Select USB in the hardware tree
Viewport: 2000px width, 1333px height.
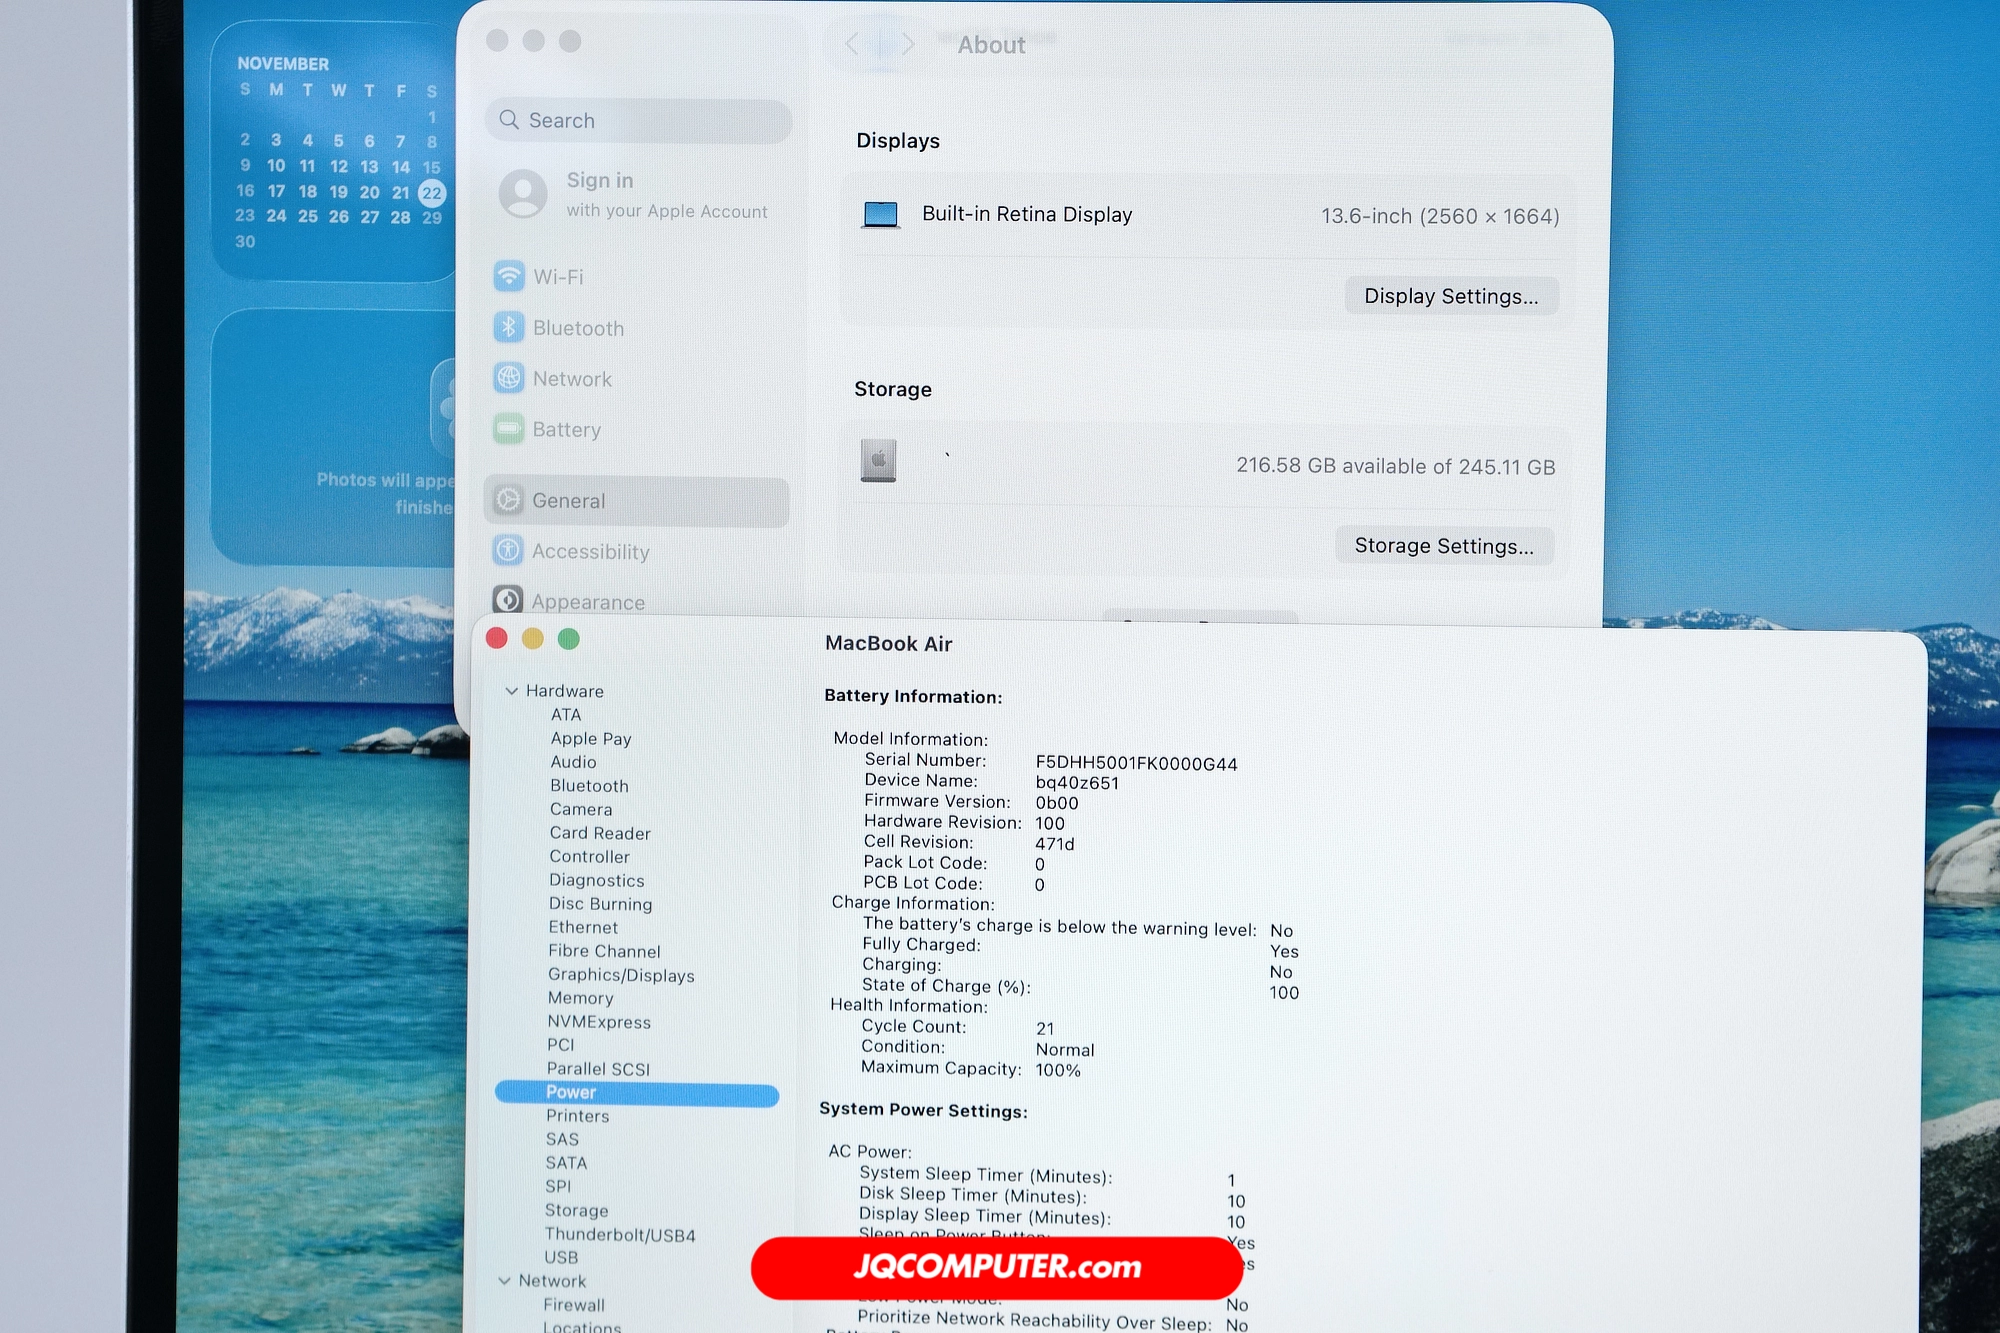tap(561, 1258)
